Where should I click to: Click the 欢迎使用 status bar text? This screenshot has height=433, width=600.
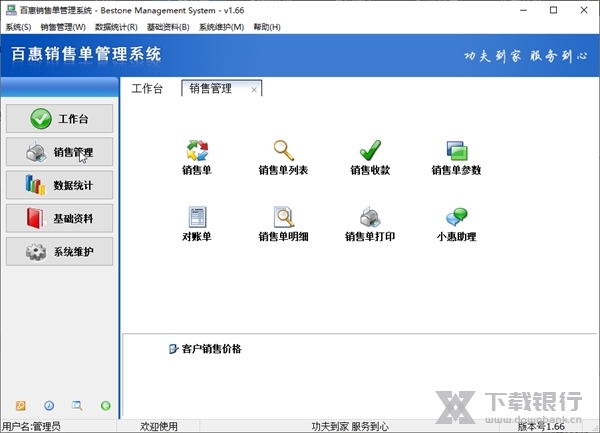click(x=159, y=426)
